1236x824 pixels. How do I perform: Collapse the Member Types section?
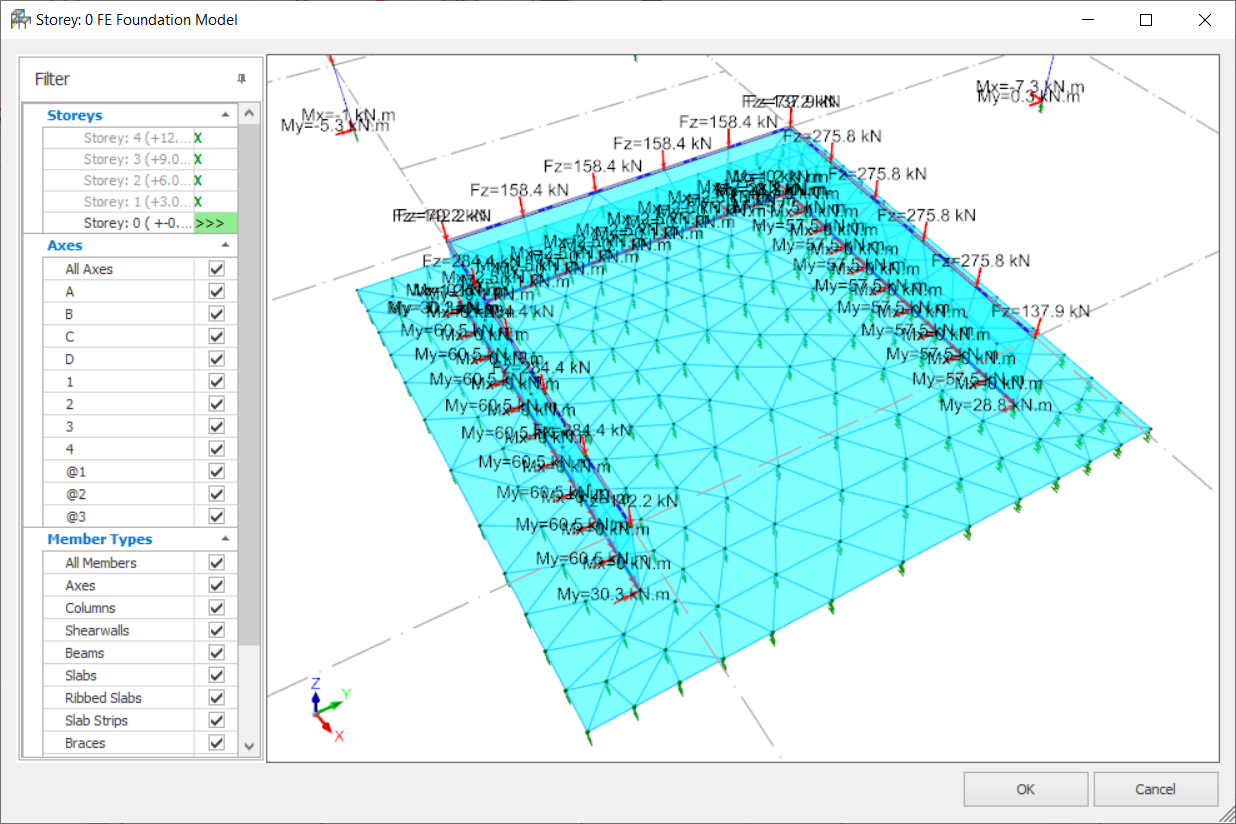click(x=225, y=539)
